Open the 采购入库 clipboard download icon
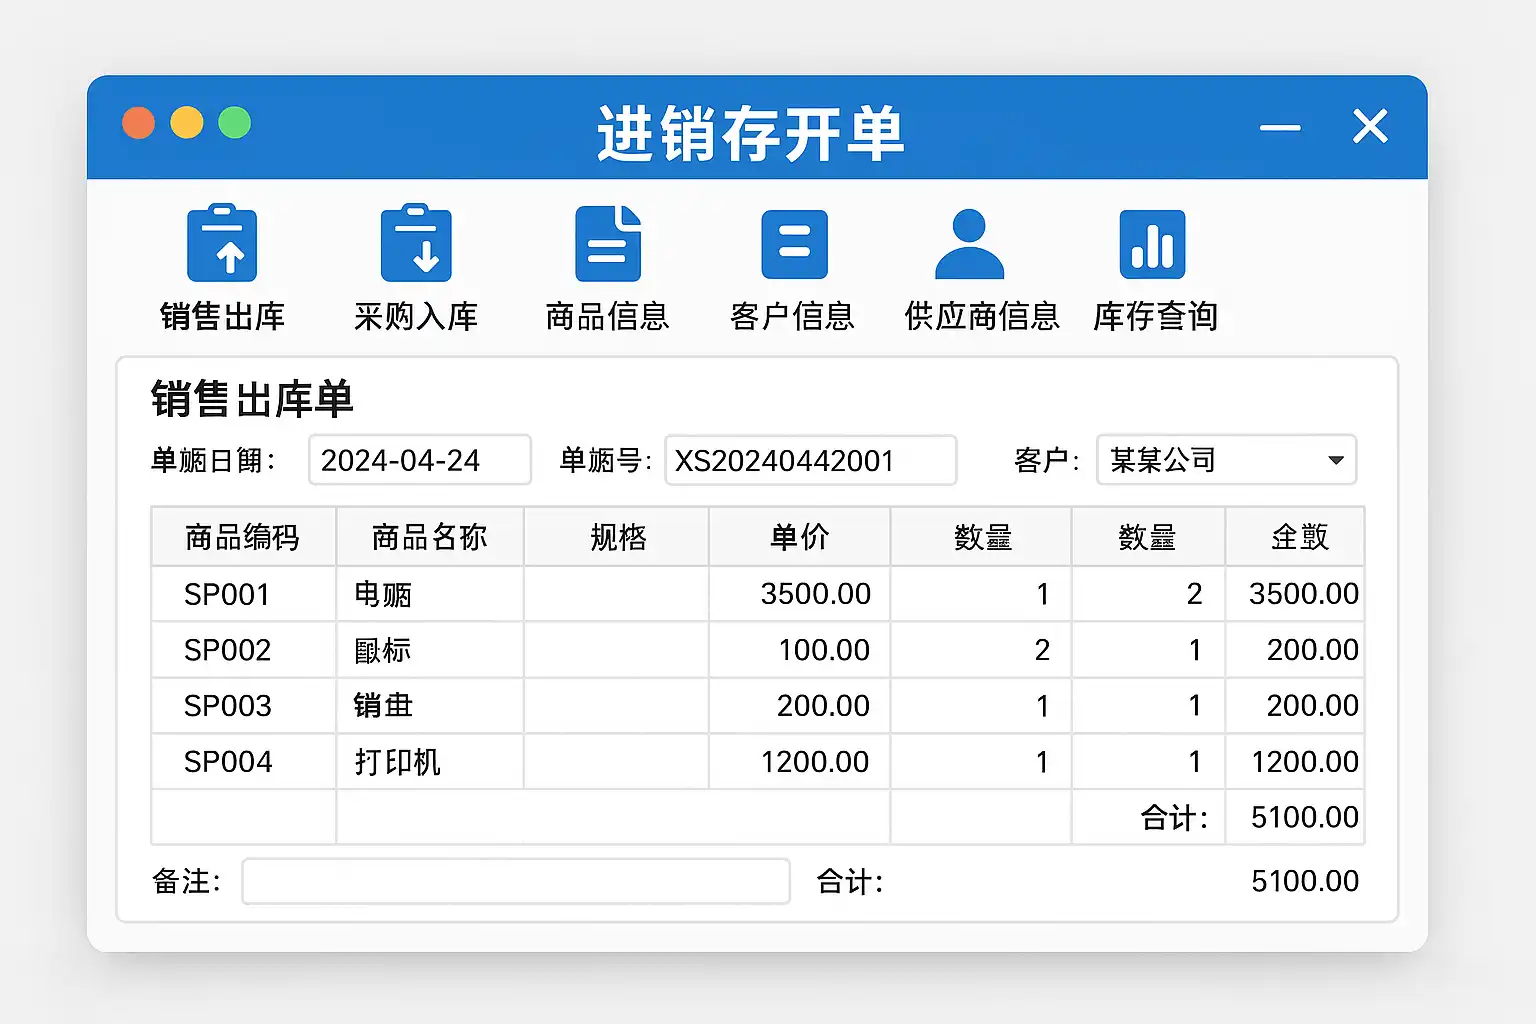This screenshot has width=1536, height=1024. coord(416,244)
